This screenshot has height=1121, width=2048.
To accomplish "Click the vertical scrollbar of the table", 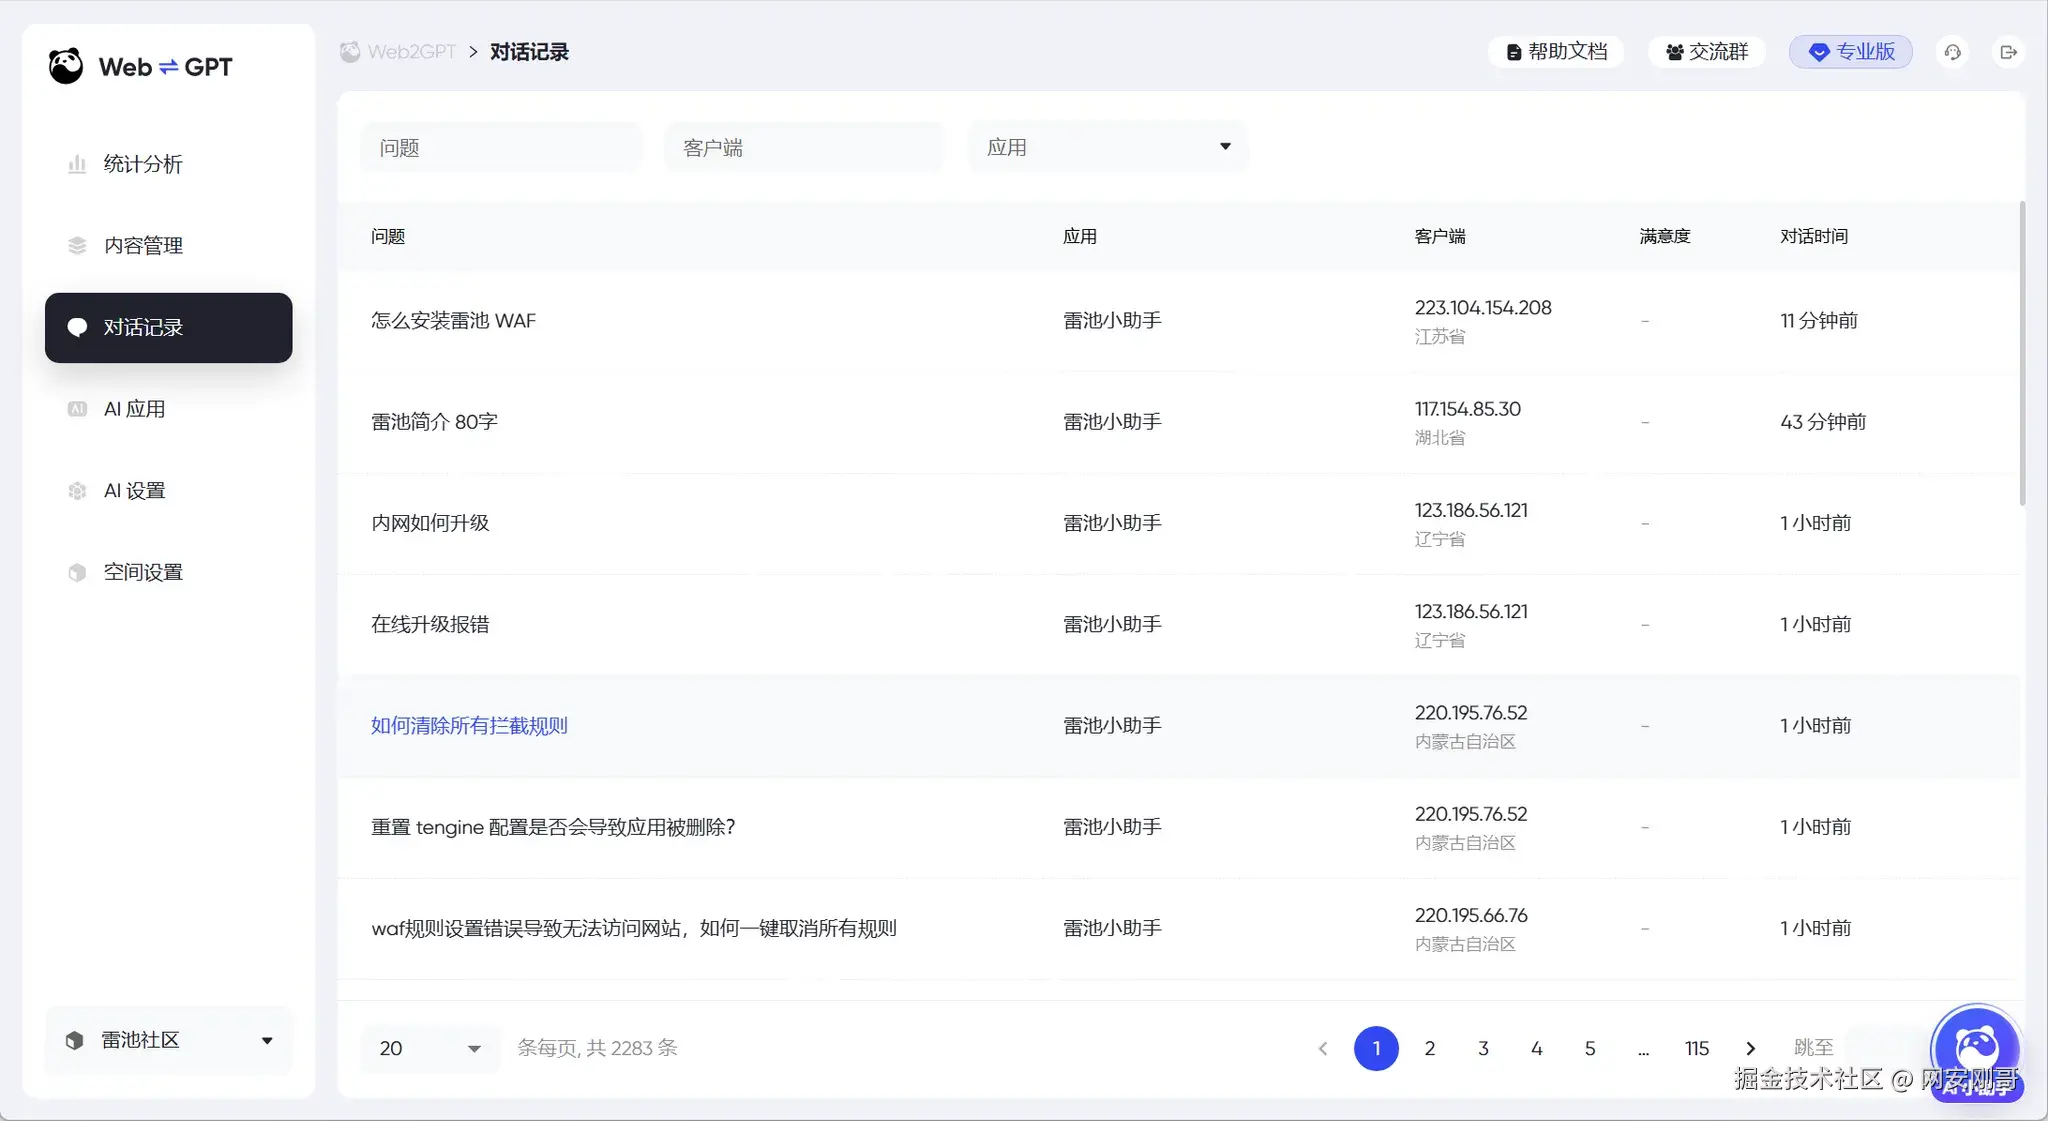I will [x=2022, y=355].
